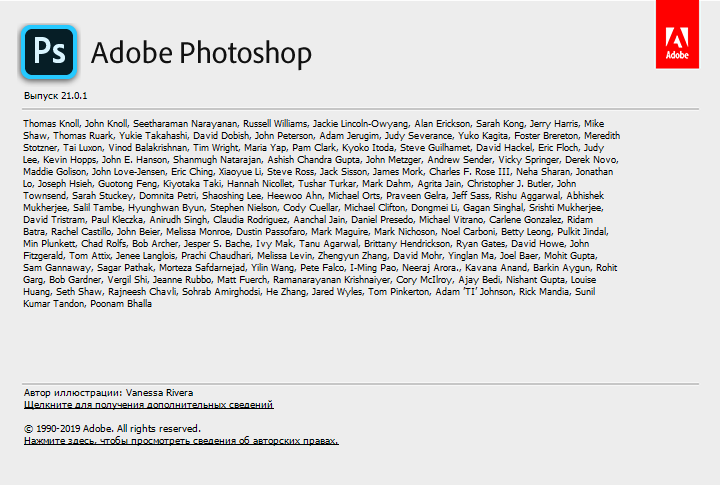Click the name Brittany Hendrickson

[x=407, y=243]
